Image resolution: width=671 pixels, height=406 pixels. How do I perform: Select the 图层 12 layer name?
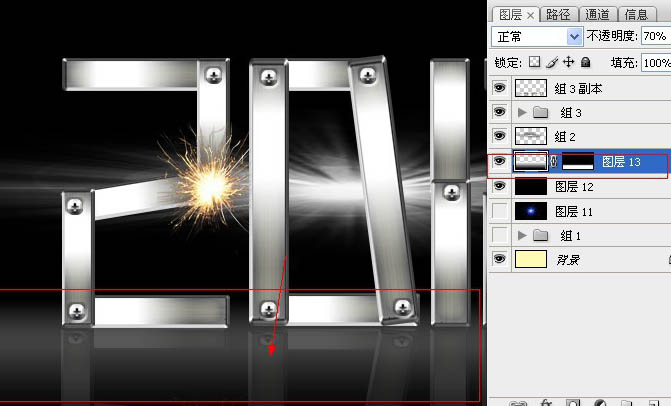pyautogui.click(x=574, y=186)
